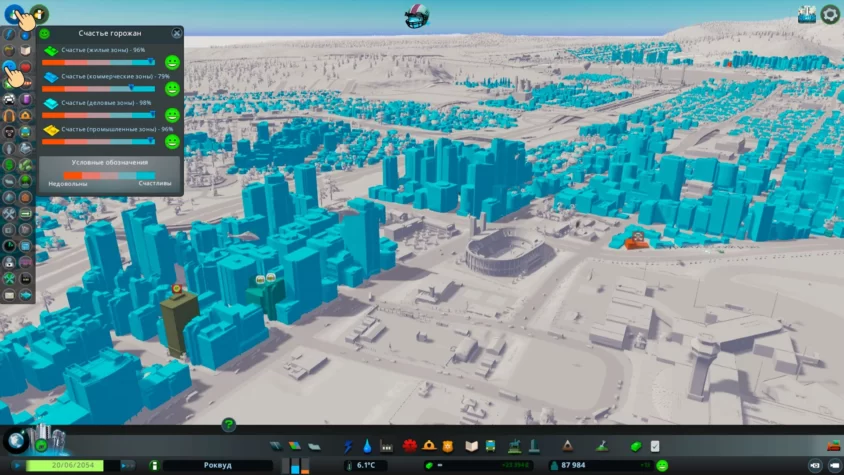The width and height of the screenshot is (844, 475).
Task: Open the Policies checklist icon
Action: (x=655, y=446)
